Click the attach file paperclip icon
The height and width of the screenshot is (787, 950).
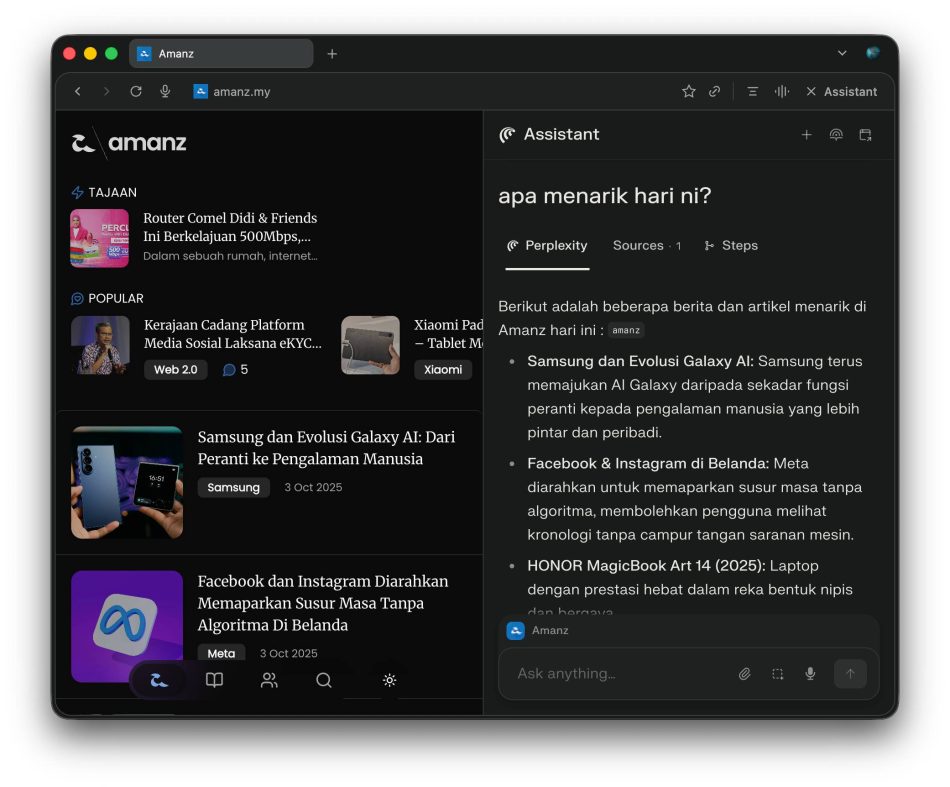pos(744,674)
